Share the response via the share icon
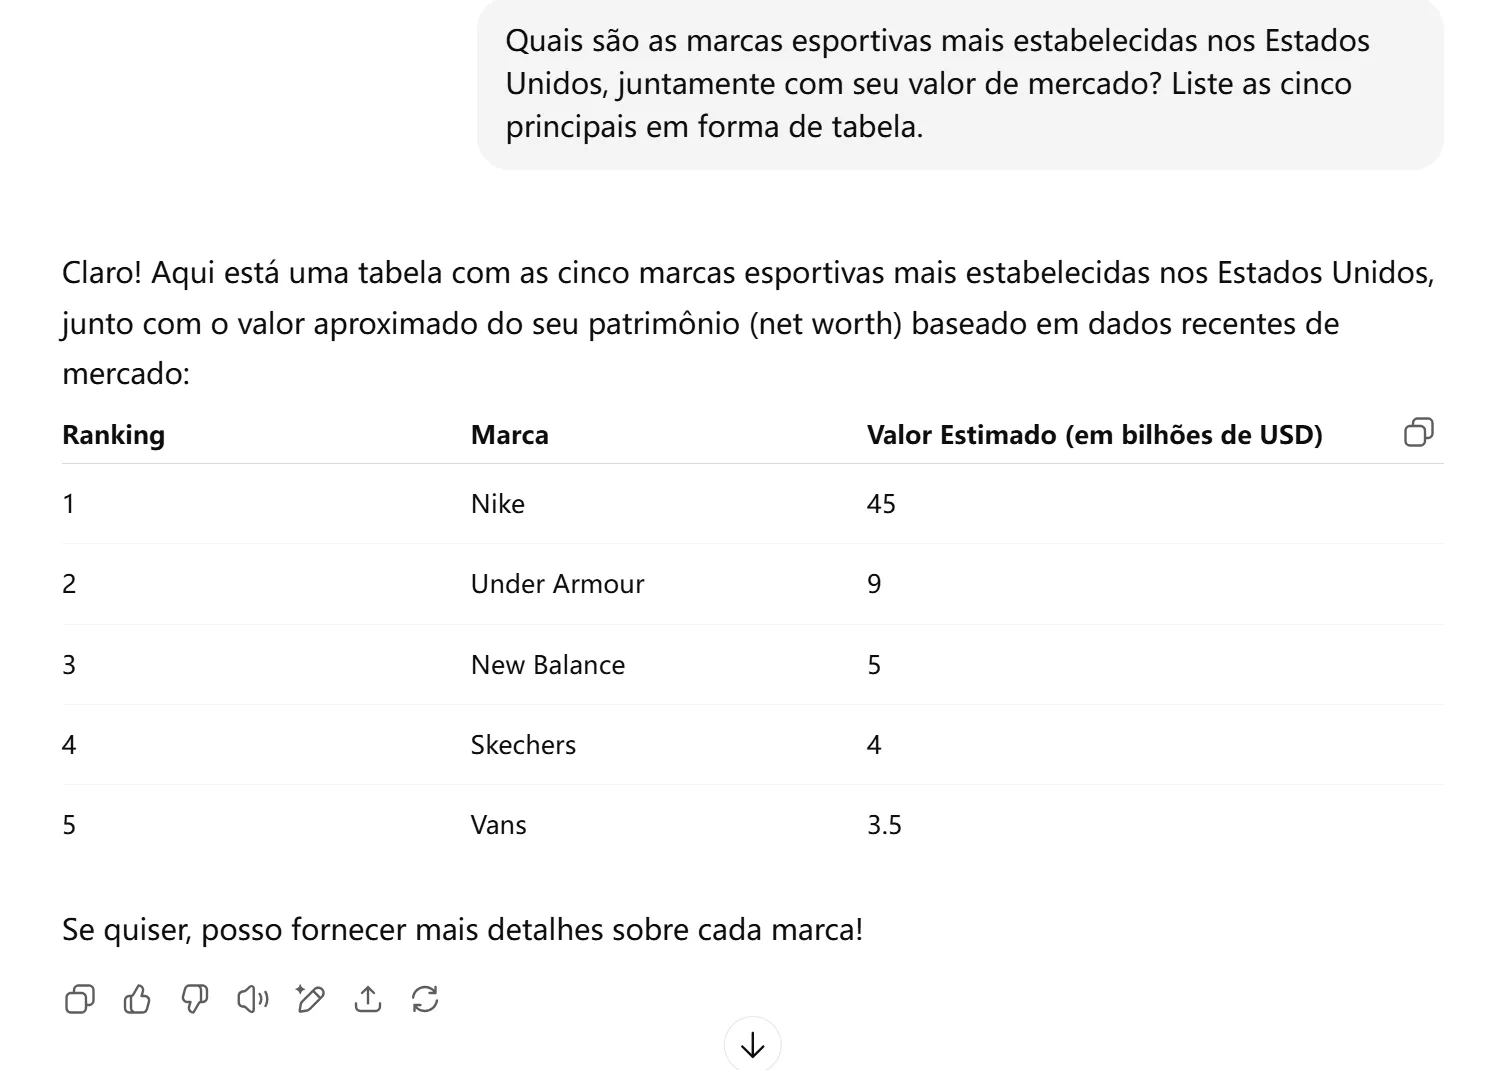Viewport: 1498px width, 1070px height. [x=368, y=999]
